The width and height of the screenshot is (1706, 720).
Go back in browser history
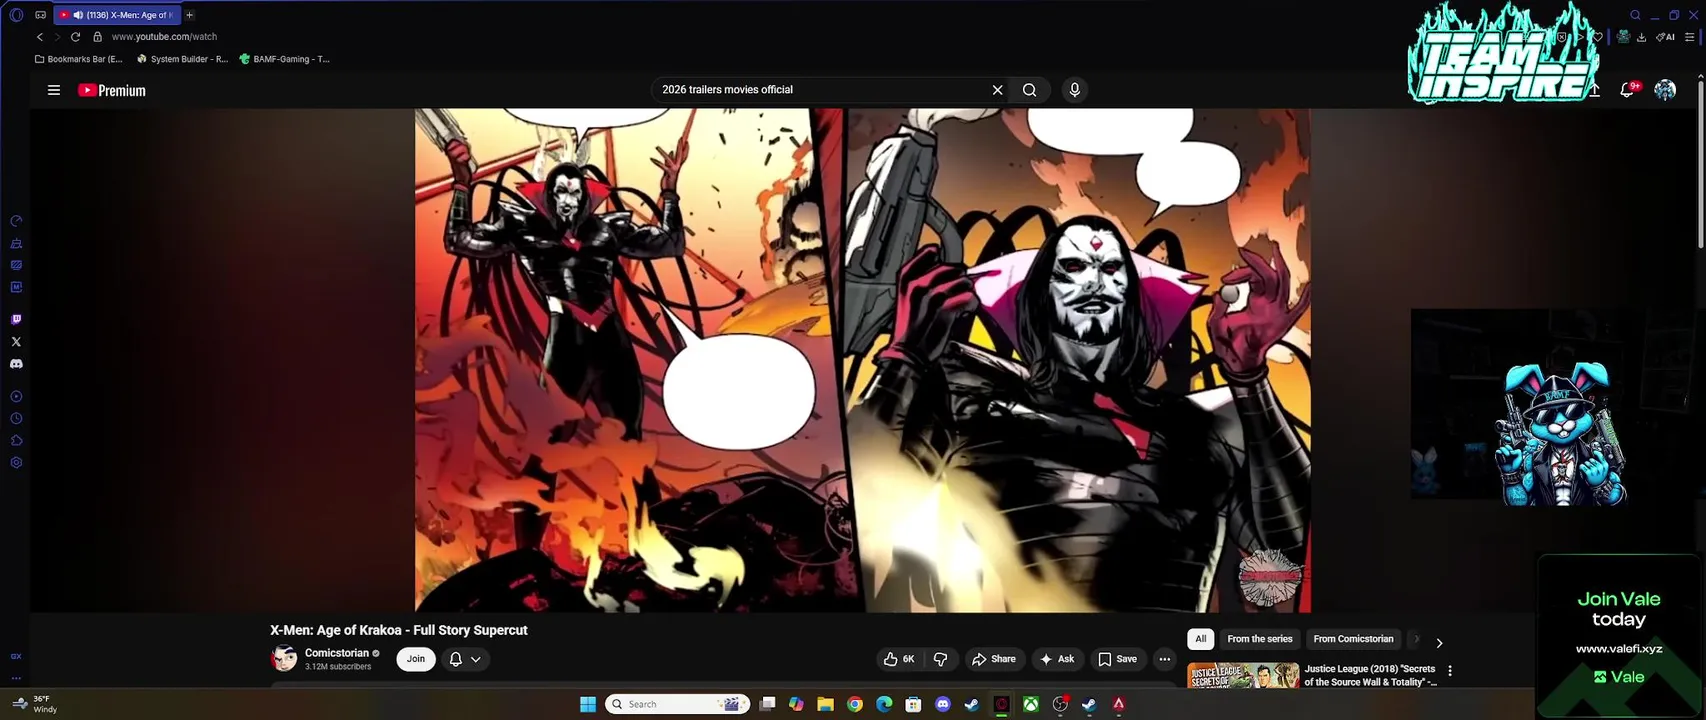(x=40, y=37)
